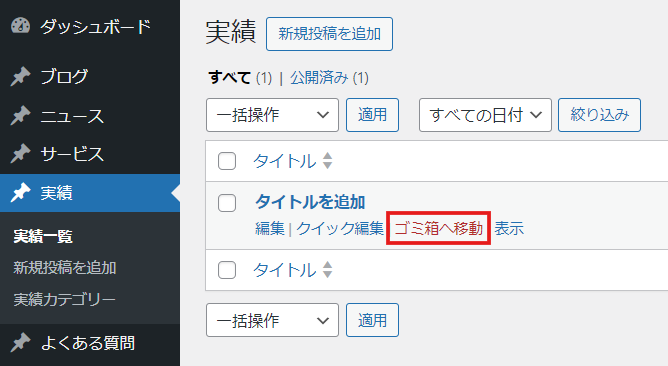Check the select-all box in header row

(x=227, y=161)
